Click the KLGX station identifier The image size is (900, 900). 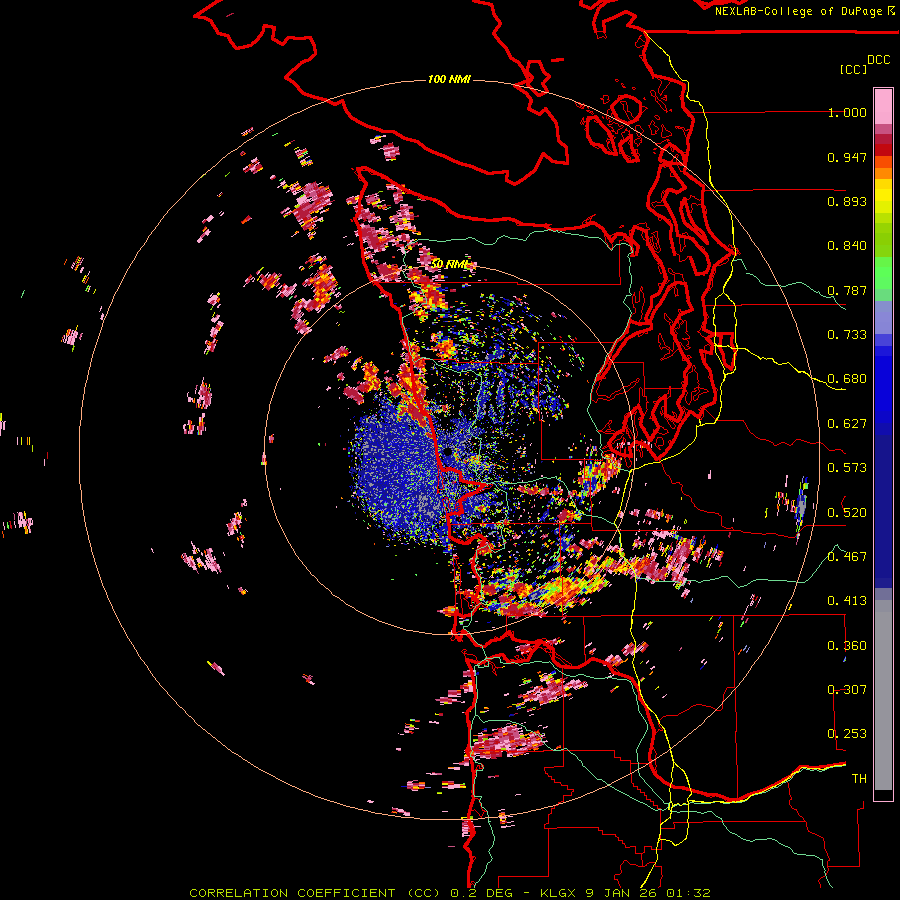coord(560,893)
